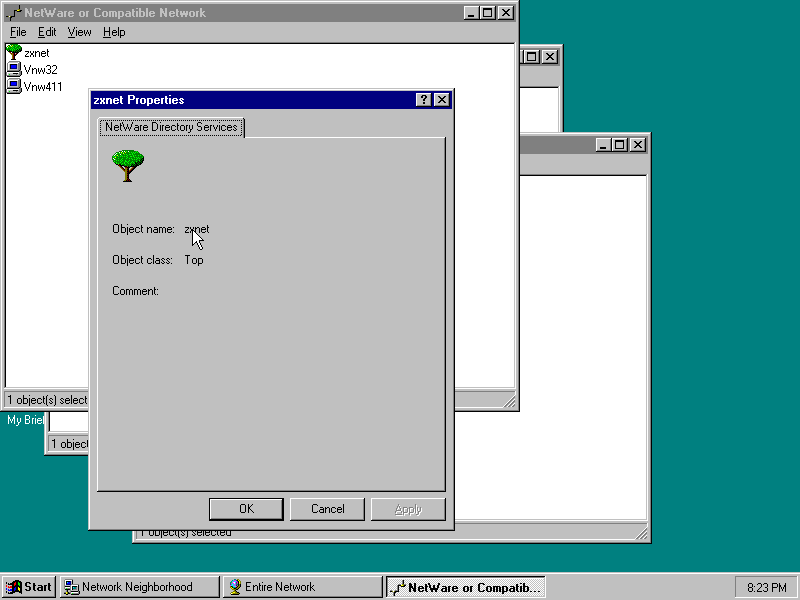Open the View menu
Image resolution: width=800 pixels, height=600 pixels.
tap(79, 32)
